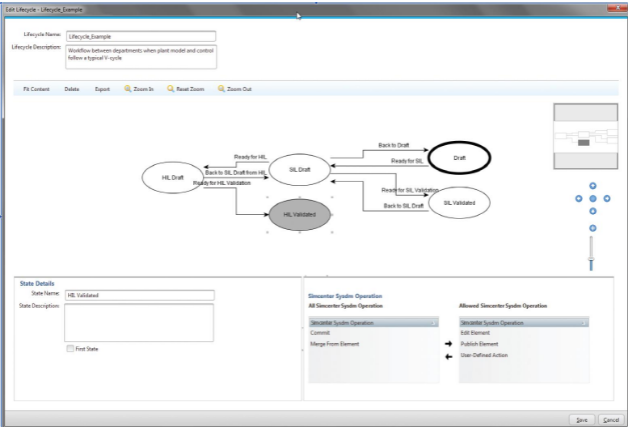Image resolution: width=628 pixels, height=429 pixels.
Task: Click the Zoom In magnifier tool
Action: click(x=139, y=89)
